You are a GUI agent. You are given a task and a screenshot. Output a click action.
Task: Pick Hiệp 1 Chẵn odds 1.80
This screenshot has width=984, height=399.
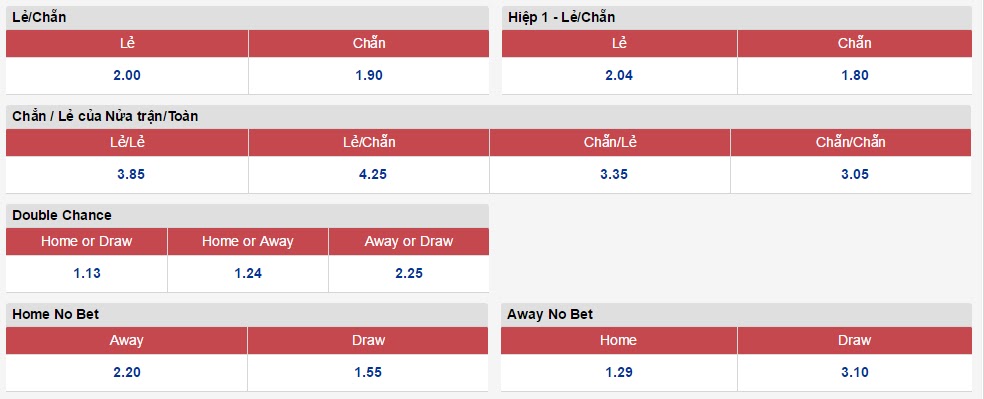click(x=855, y=75)
